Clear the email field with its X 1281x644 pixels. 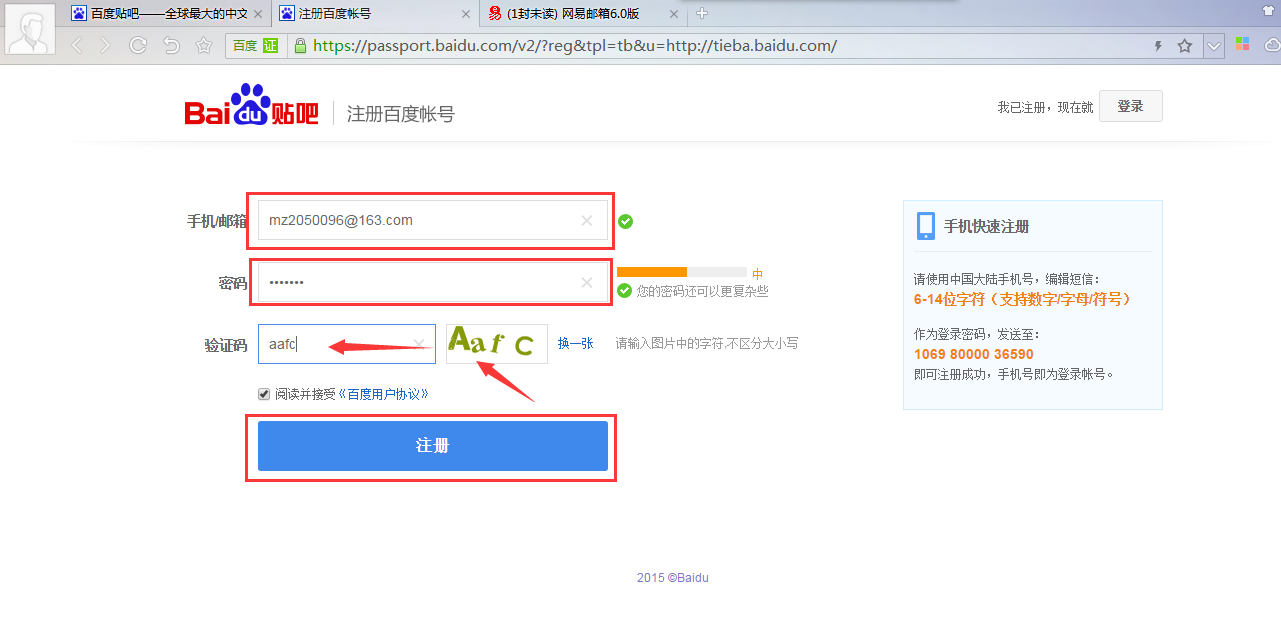[x=587, y=221]
